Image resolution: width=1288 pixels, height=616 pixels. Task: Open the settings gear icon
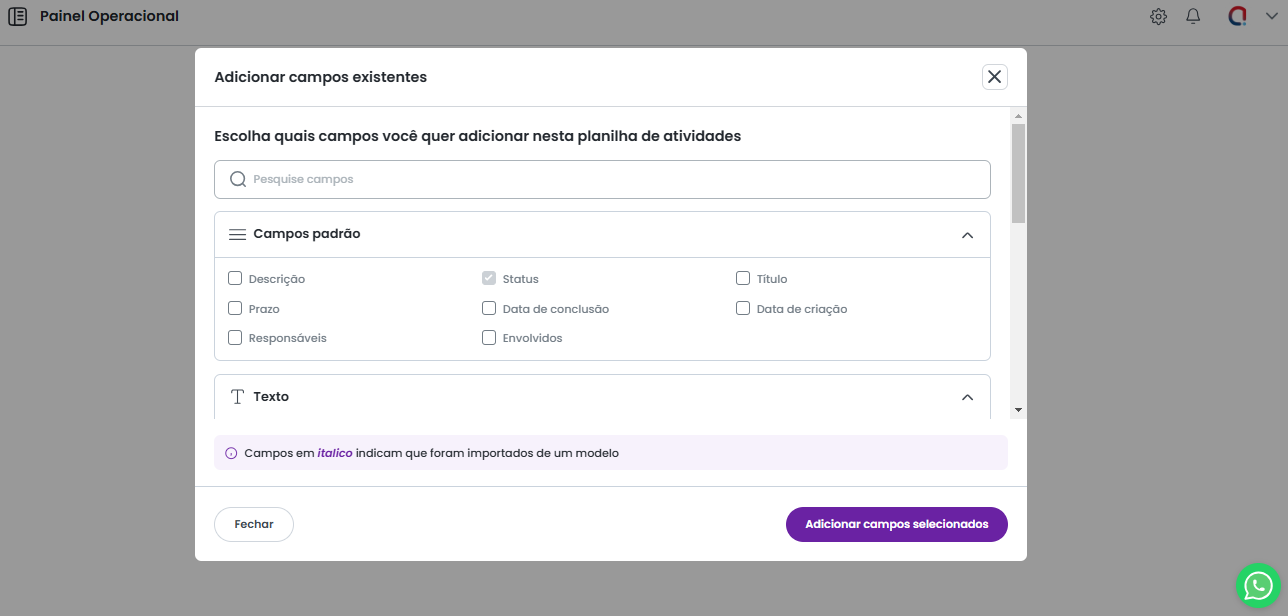(1158, 16)
